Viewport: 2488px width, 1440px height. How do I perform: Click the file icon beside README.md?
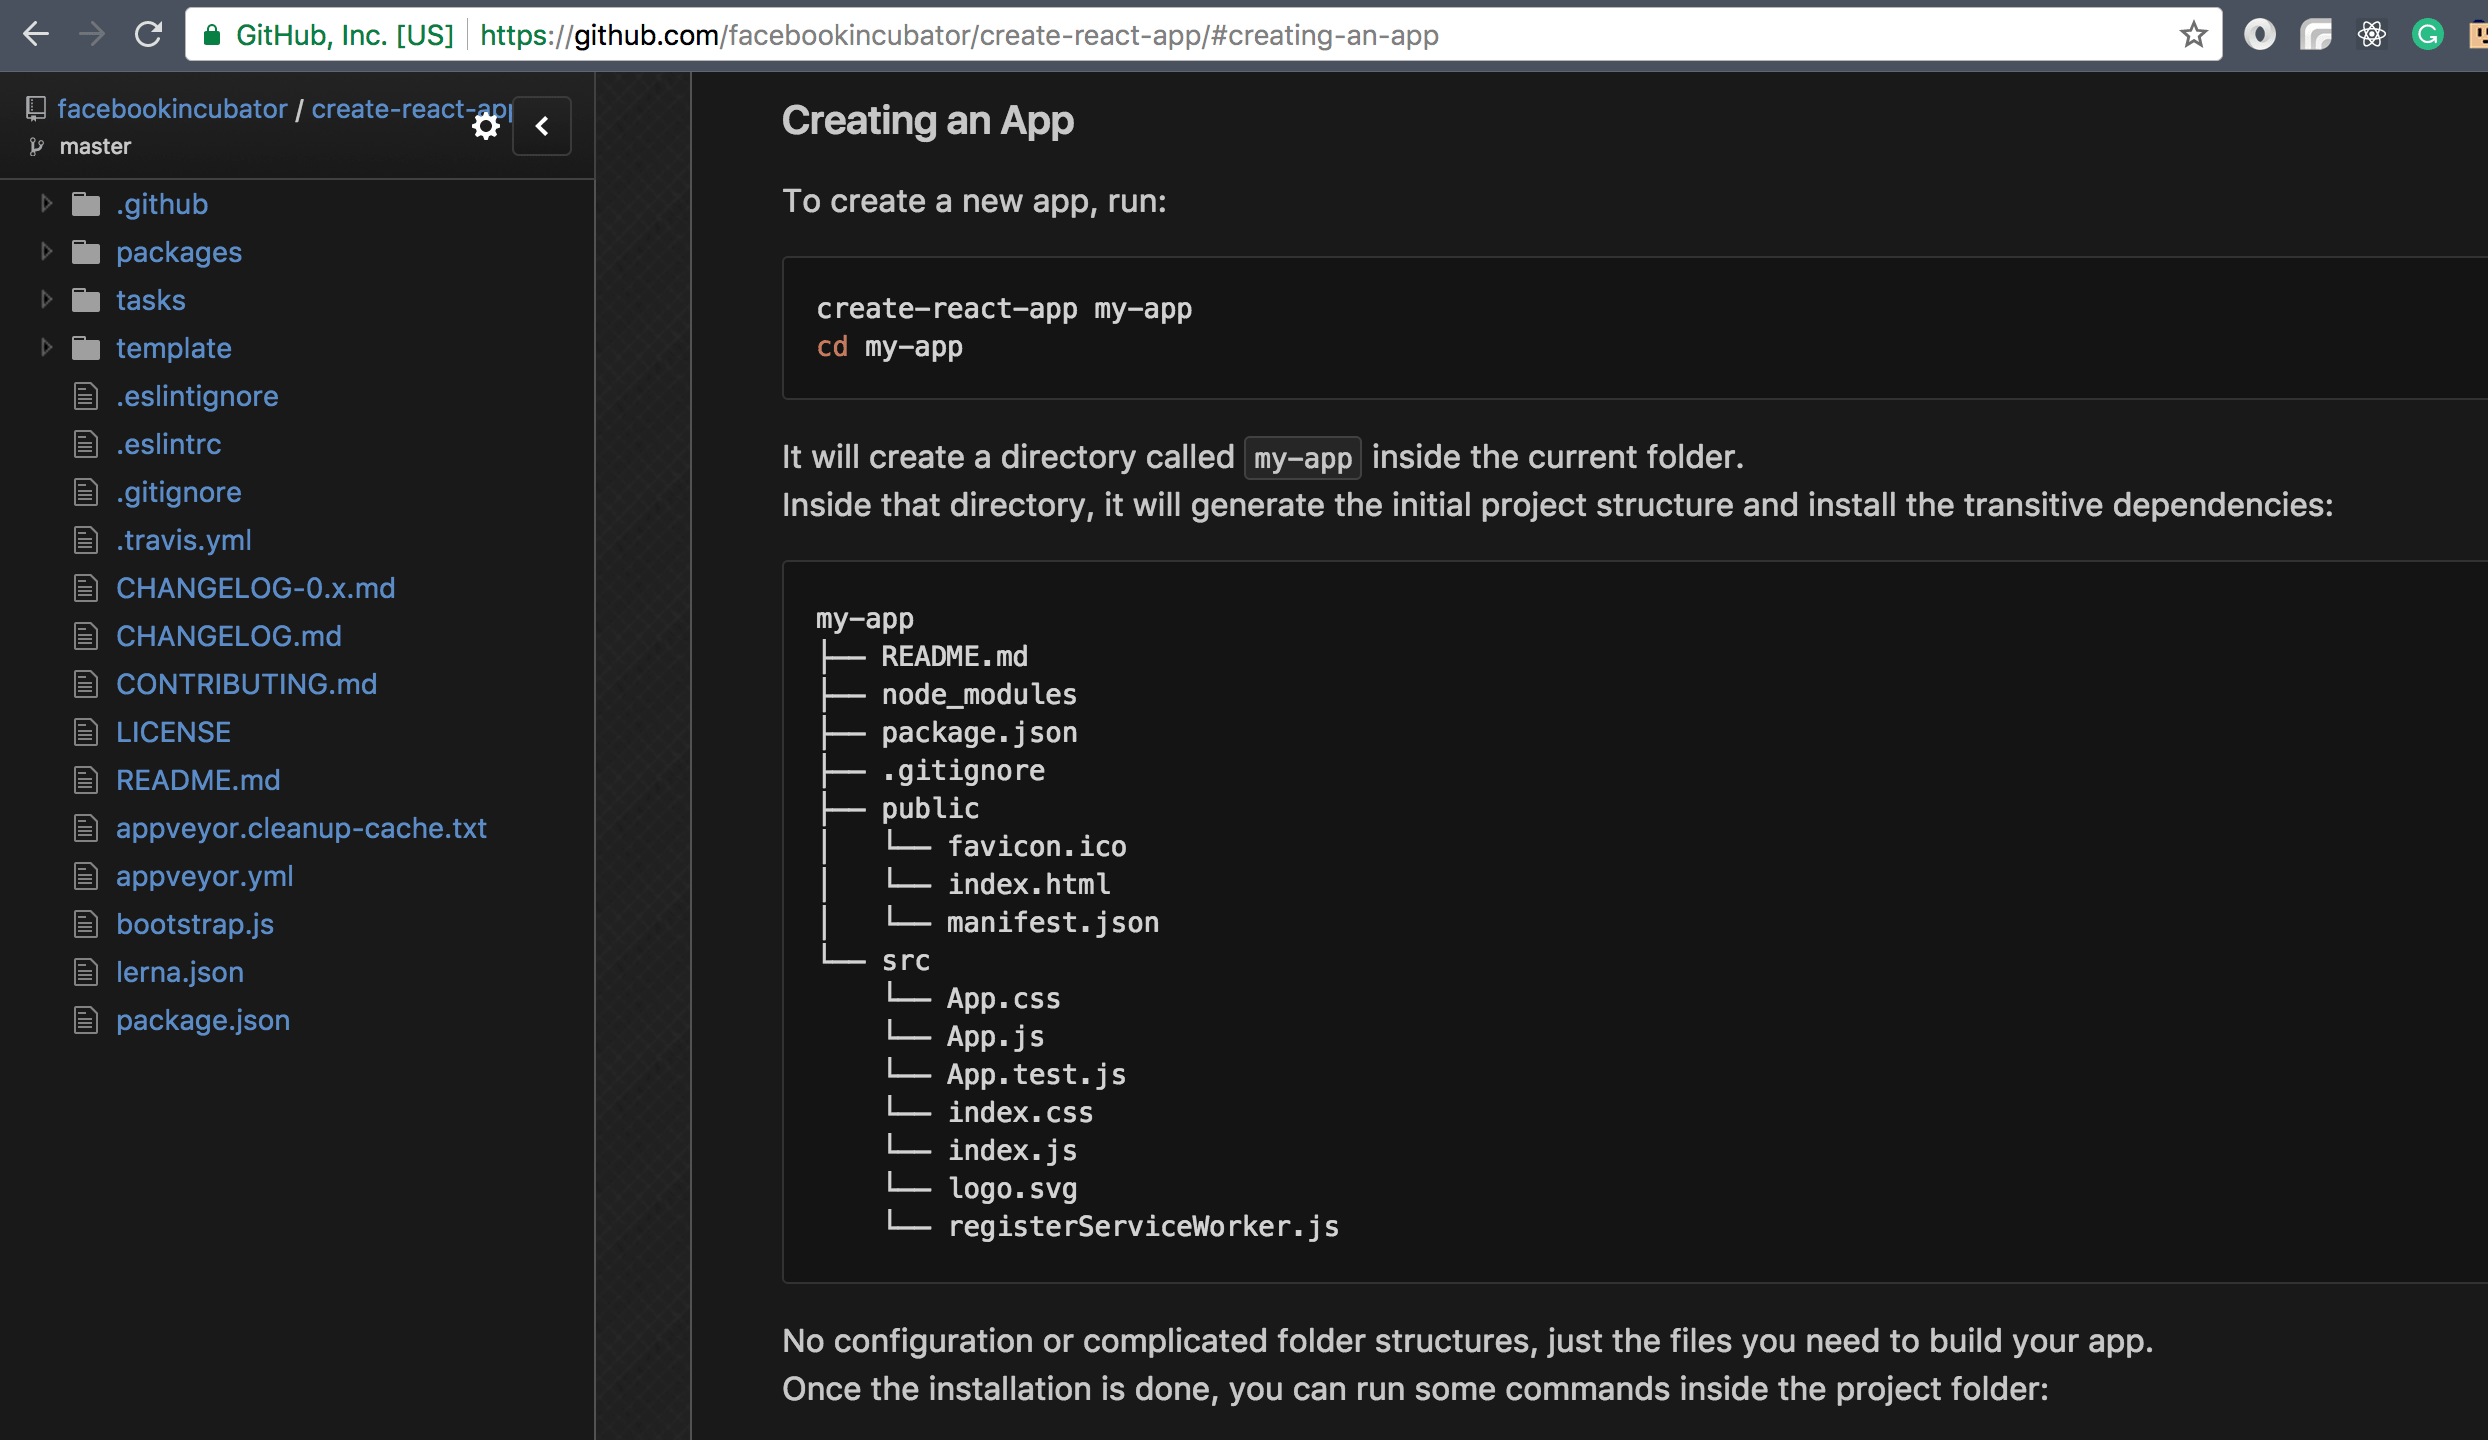[86, 780]
